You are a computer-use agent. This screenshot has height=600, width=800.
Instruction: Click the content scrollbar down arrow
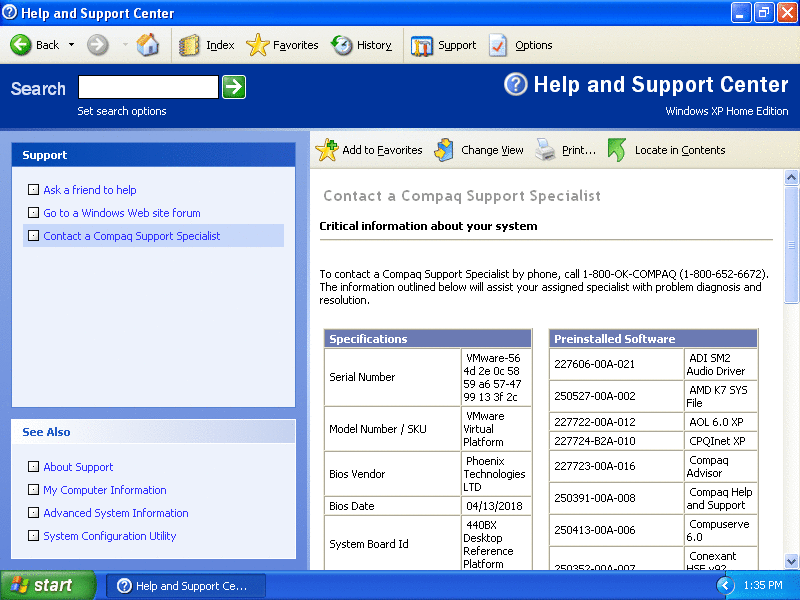(x=791, y=561)
